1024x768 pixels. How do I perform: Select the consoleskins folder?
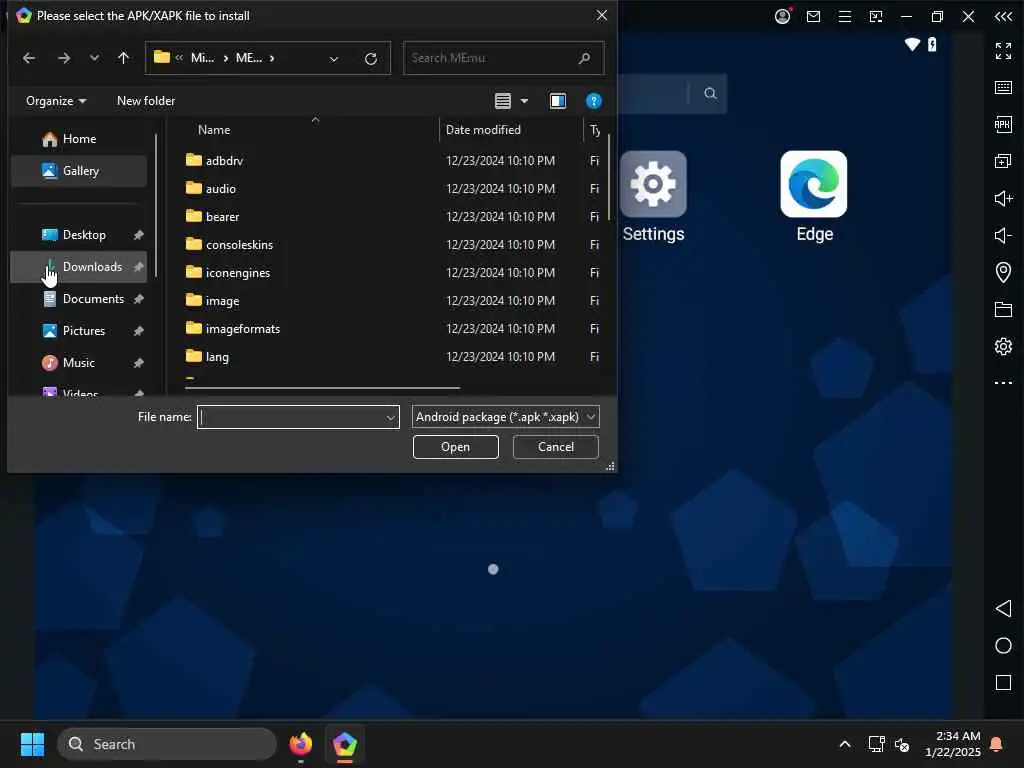[392, 244]
